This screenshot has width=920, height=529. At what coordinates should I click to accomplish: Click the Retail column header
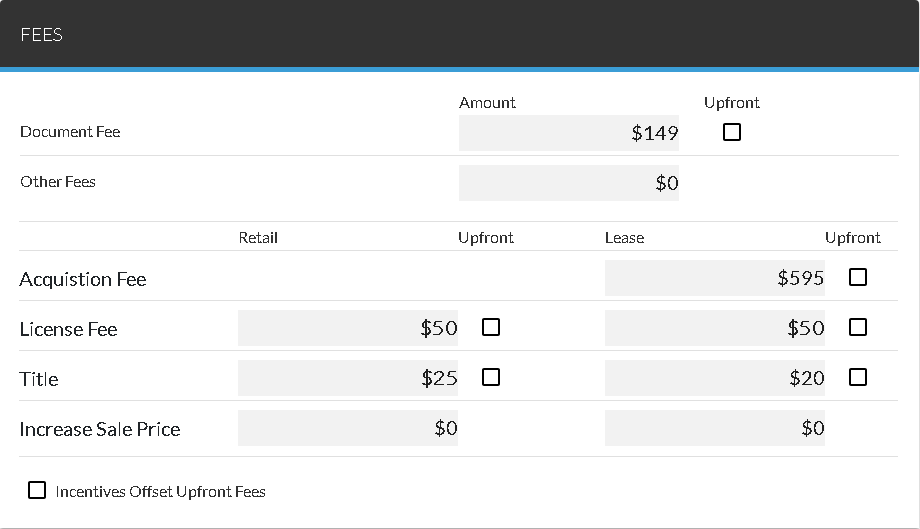tap(258, 238)
